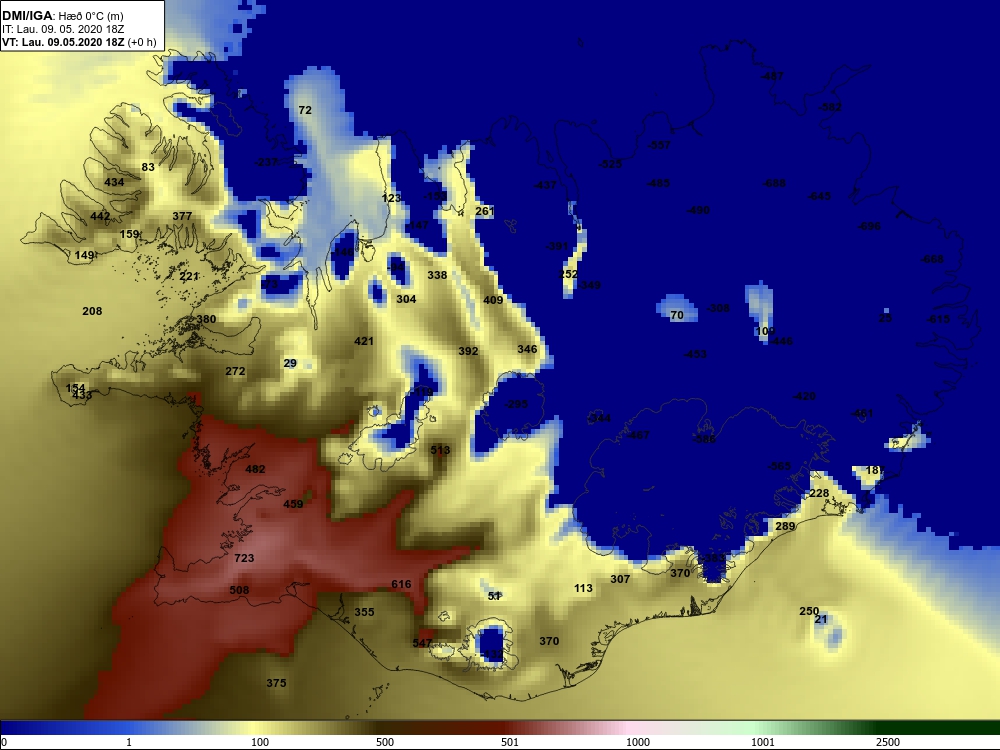
Task: Click the title text 'DMI/IGA: Hæð 0°C (m)'
Action: point(62,16)
